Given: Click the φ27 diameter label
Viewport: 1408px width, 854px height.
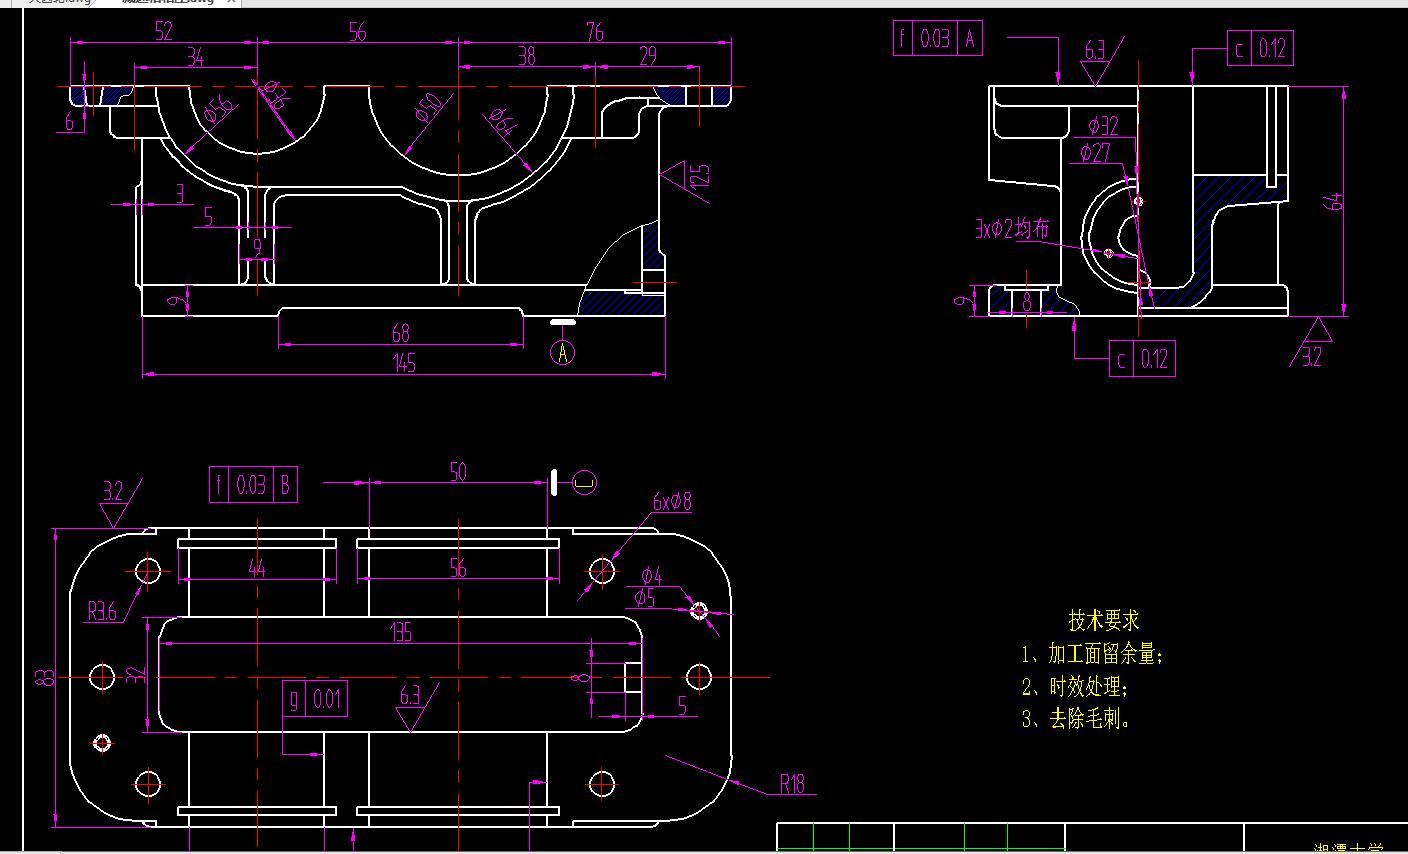Looking at the screenshot, I should click(x=1096, y=153).
